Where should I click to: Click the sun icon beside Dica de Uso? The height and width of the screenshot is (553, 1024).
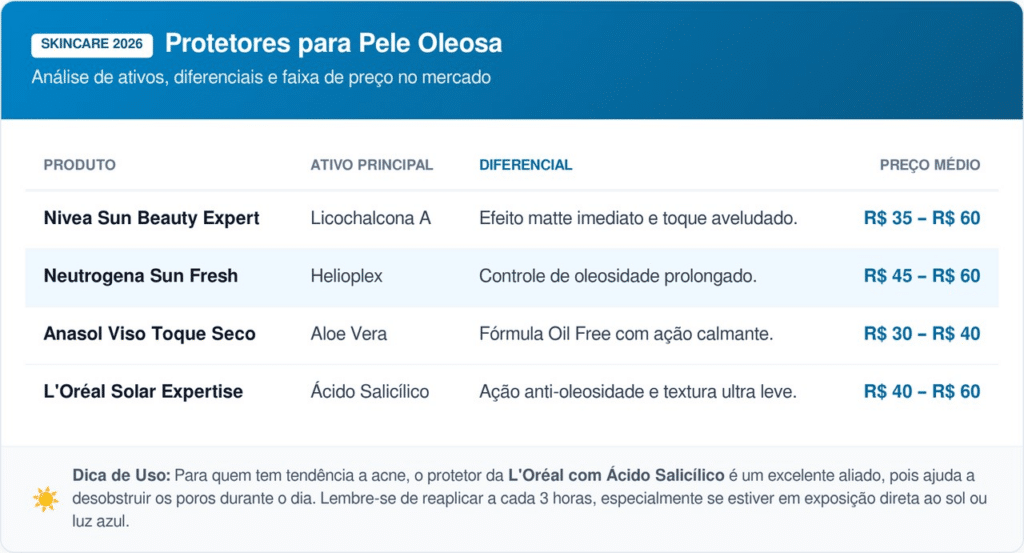click(46, 498)
